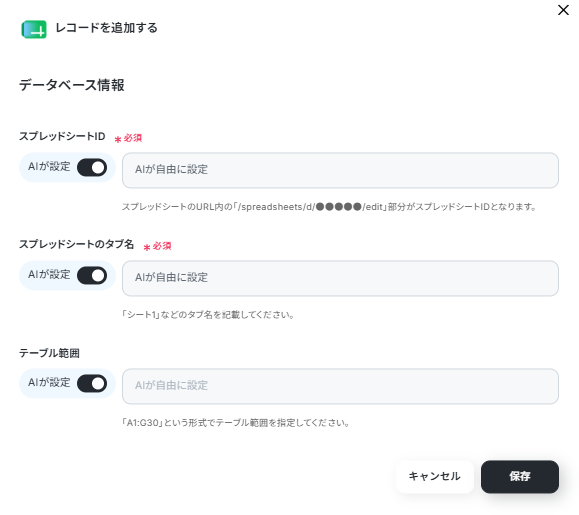Toggle AI setting for テーブル範囲

pyautogui.click(x=92, y=383)
